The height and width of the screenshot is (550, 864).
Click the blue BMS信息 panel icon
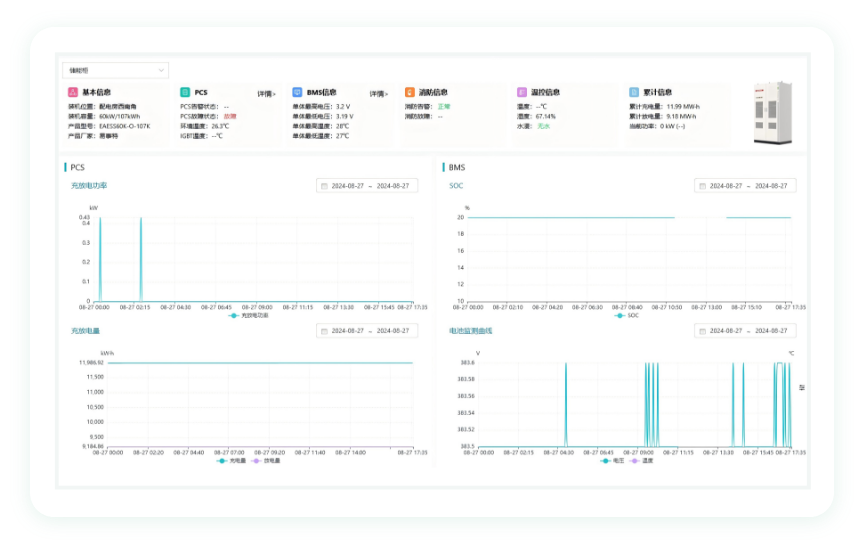pos(297,92)
